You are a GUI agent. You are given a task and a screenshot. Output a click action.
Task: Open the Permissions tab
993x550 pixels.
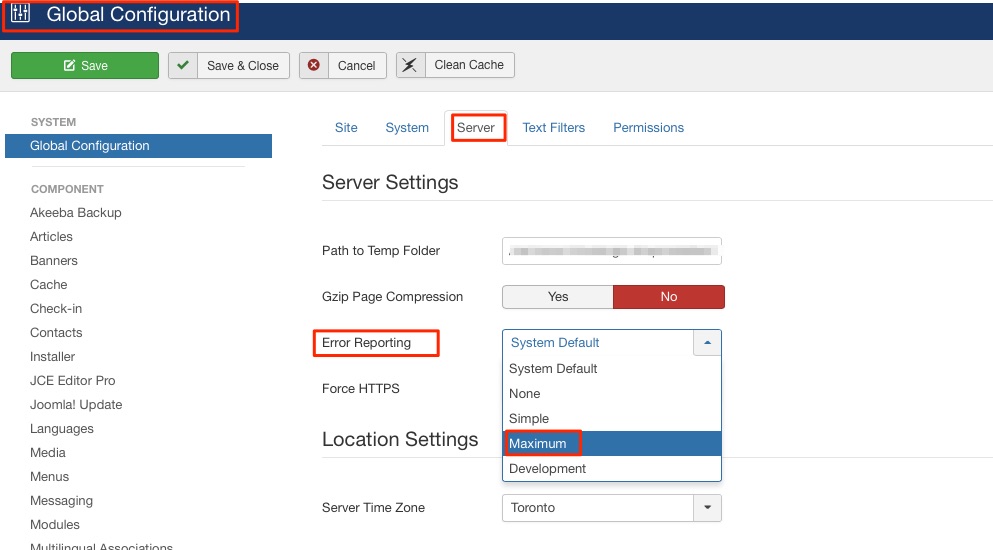coord(648,127)
